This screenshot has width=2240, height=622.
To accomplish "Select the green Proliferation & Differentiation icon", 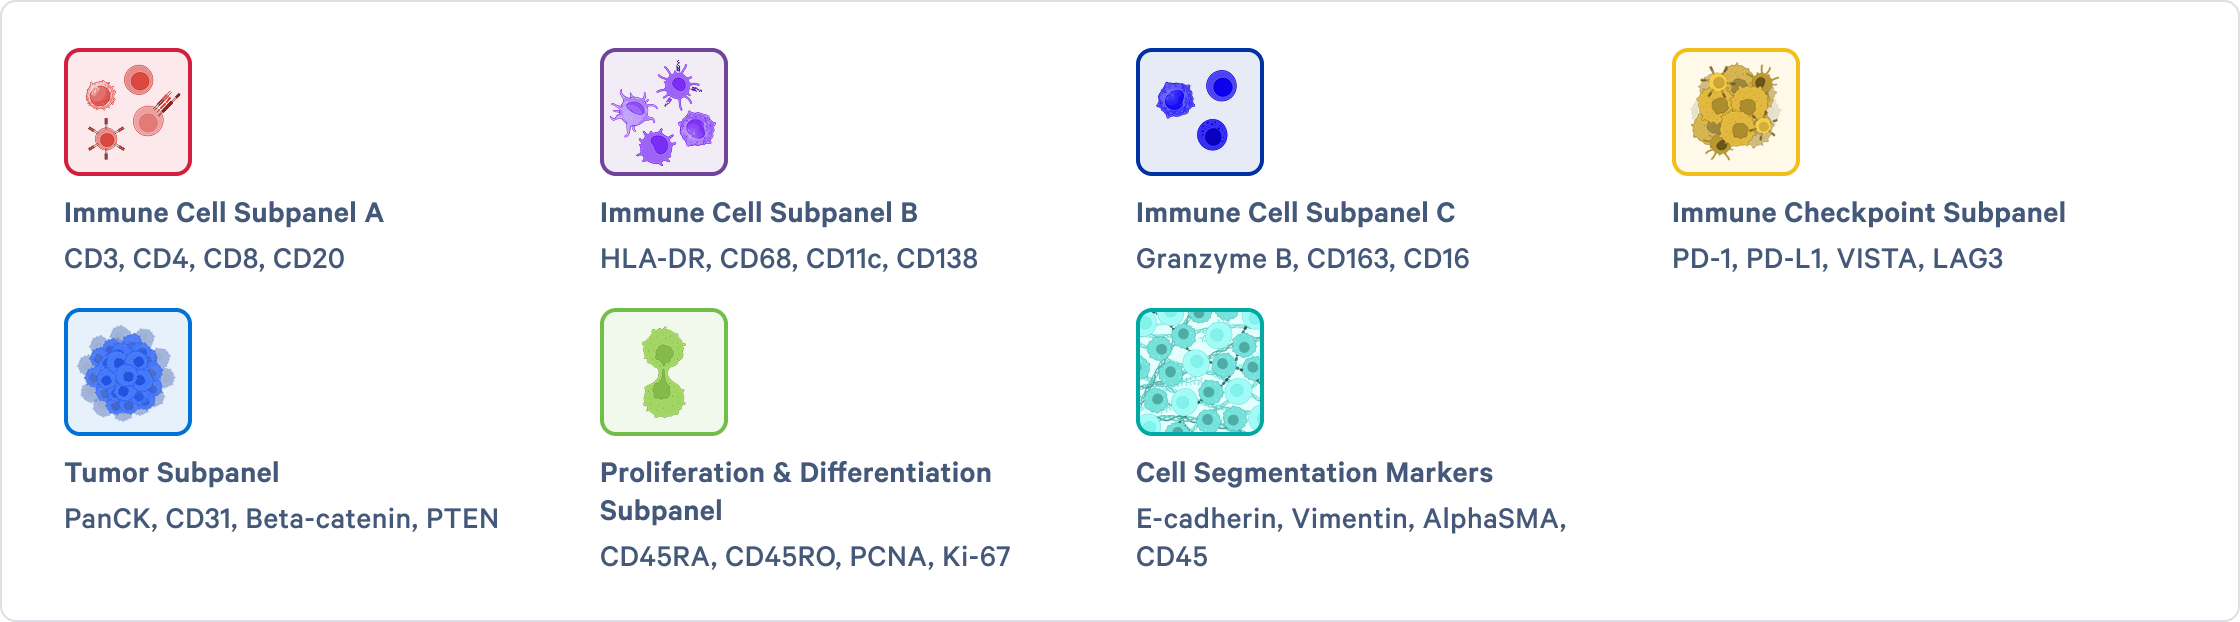I will 664,372.
